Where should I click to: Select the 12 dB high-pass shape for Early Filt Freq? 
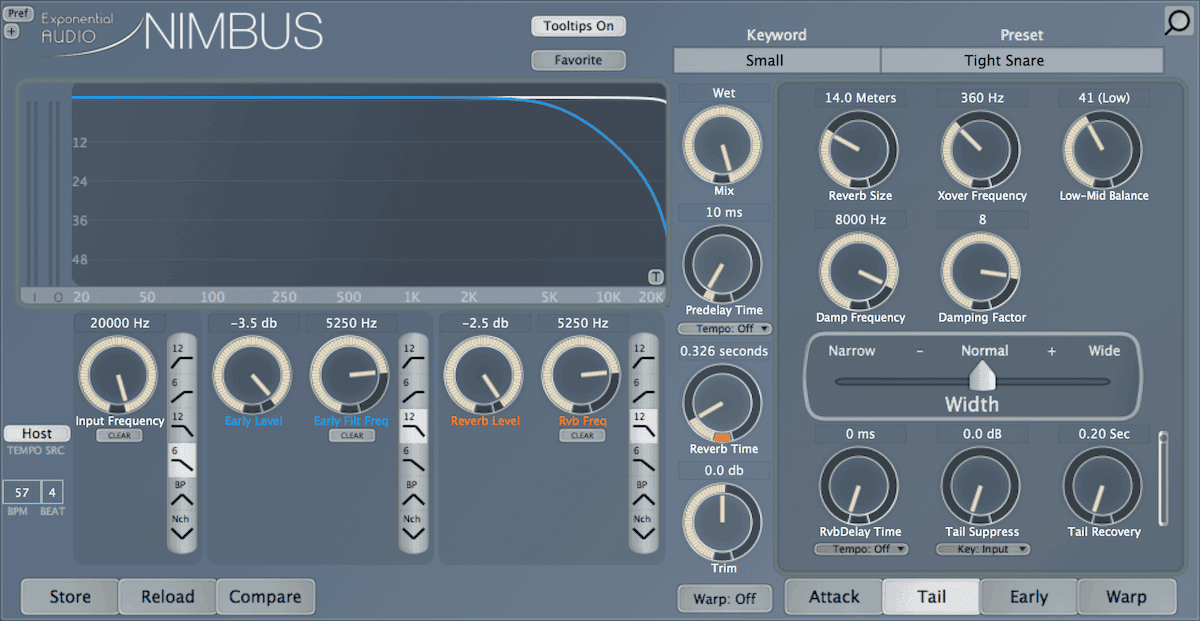(412, 355)
